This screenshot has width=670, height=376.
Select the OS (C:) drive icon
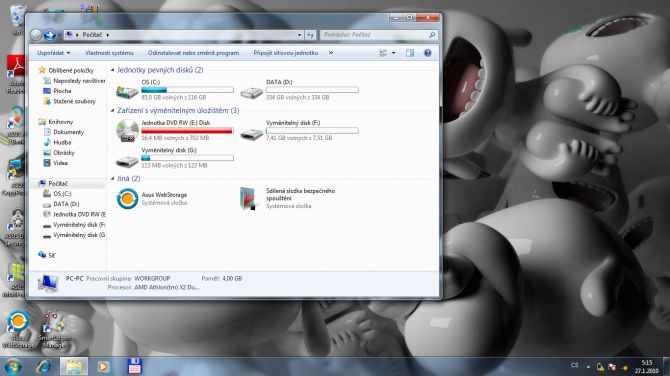pos(127,91)
